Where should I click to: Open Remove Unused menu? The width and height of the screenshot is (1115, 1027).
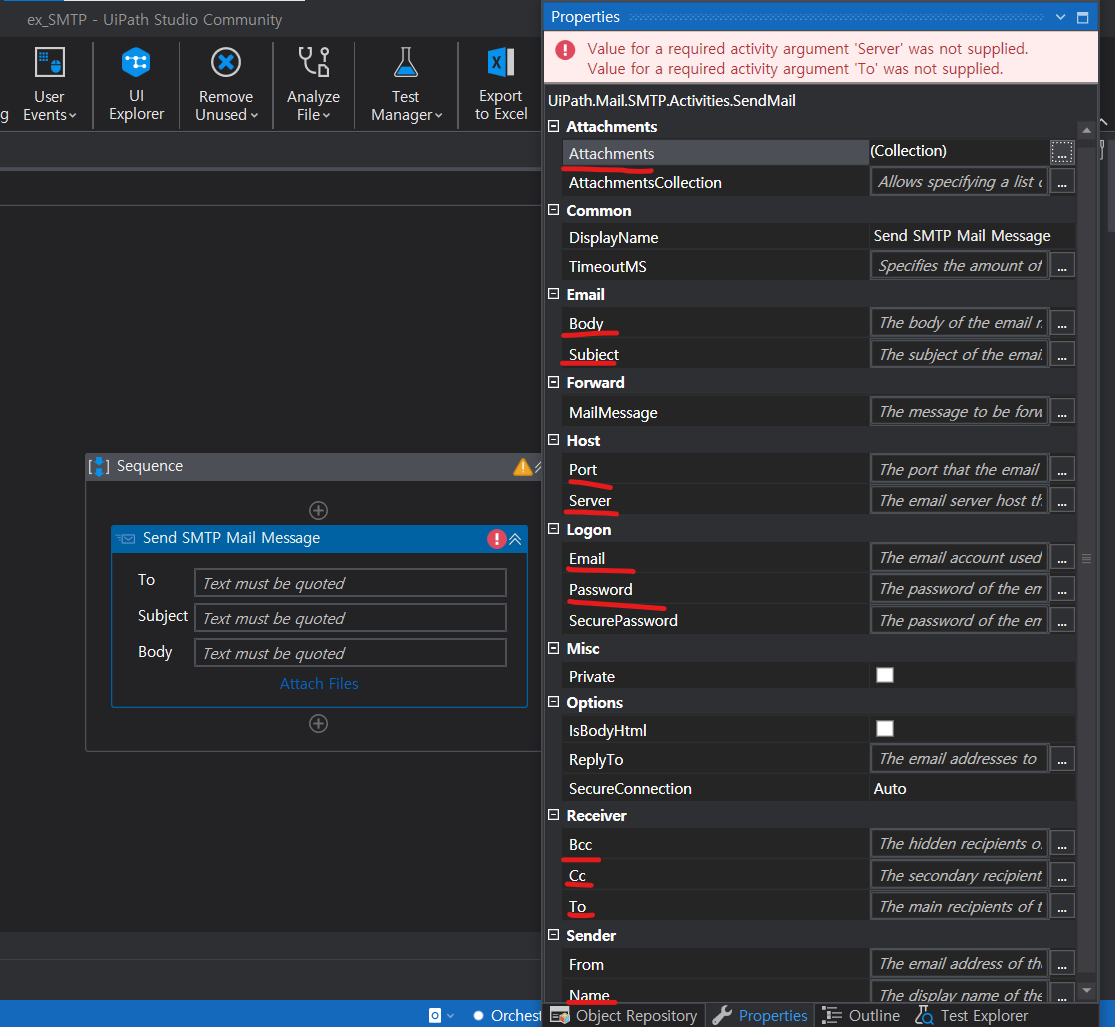(226, 84)
